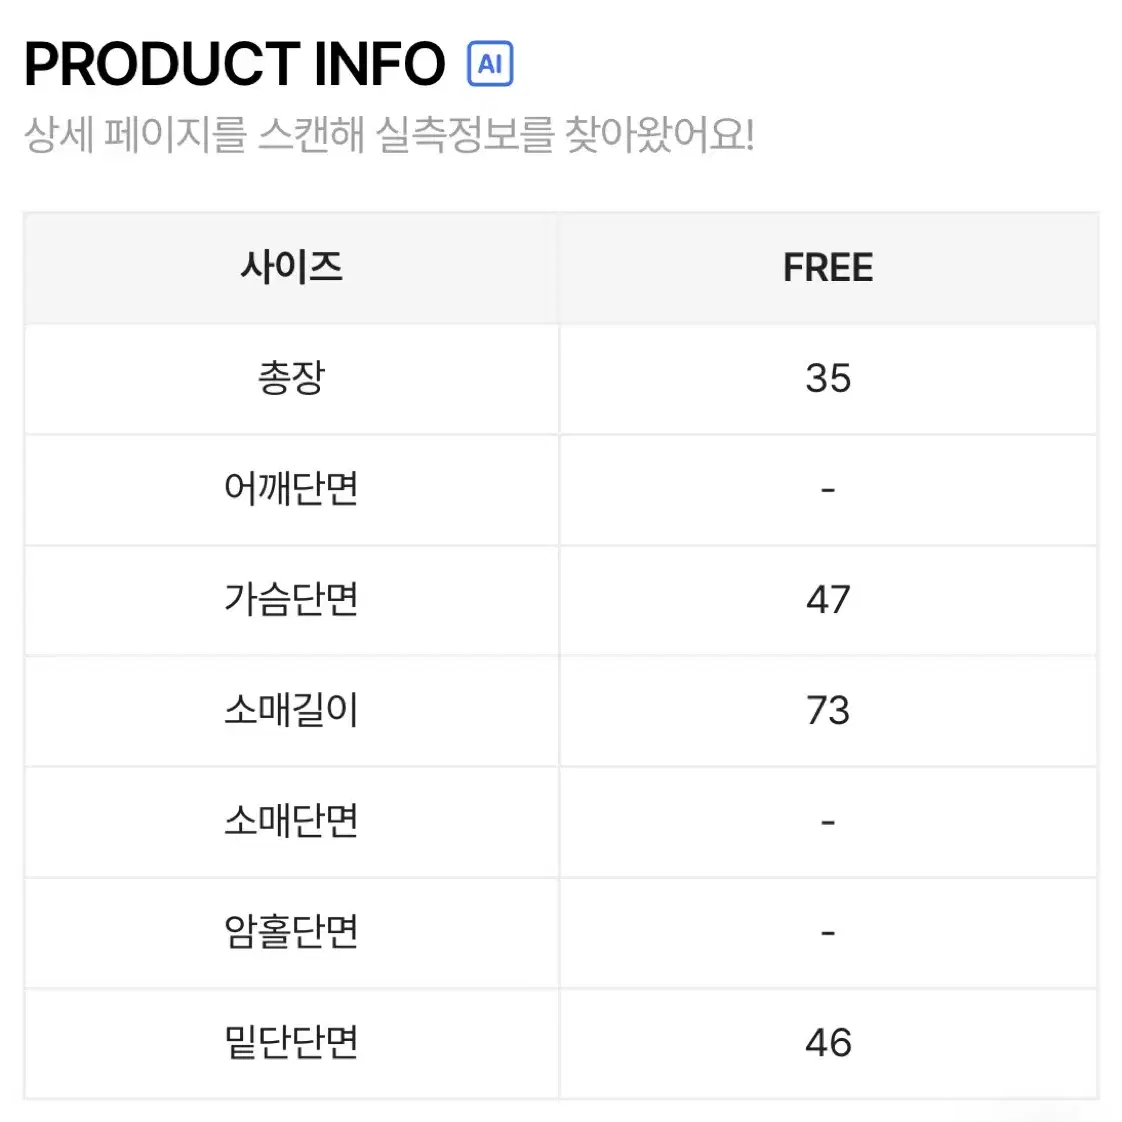The image size is (1122, 1122).
Task: Click the empty dash value for 어깨단면
Action: [x=828, y=489]
